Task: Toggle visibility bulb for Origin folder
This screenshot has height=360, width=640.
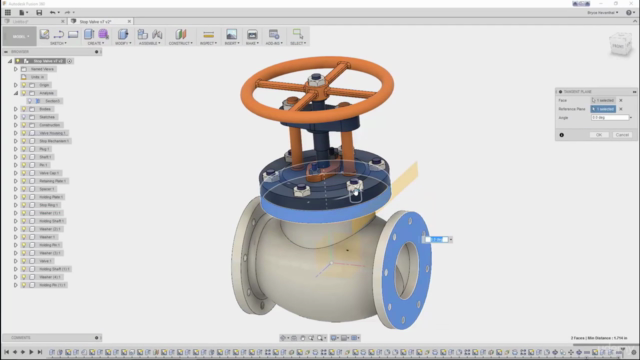Action: [x=24, y=85]
